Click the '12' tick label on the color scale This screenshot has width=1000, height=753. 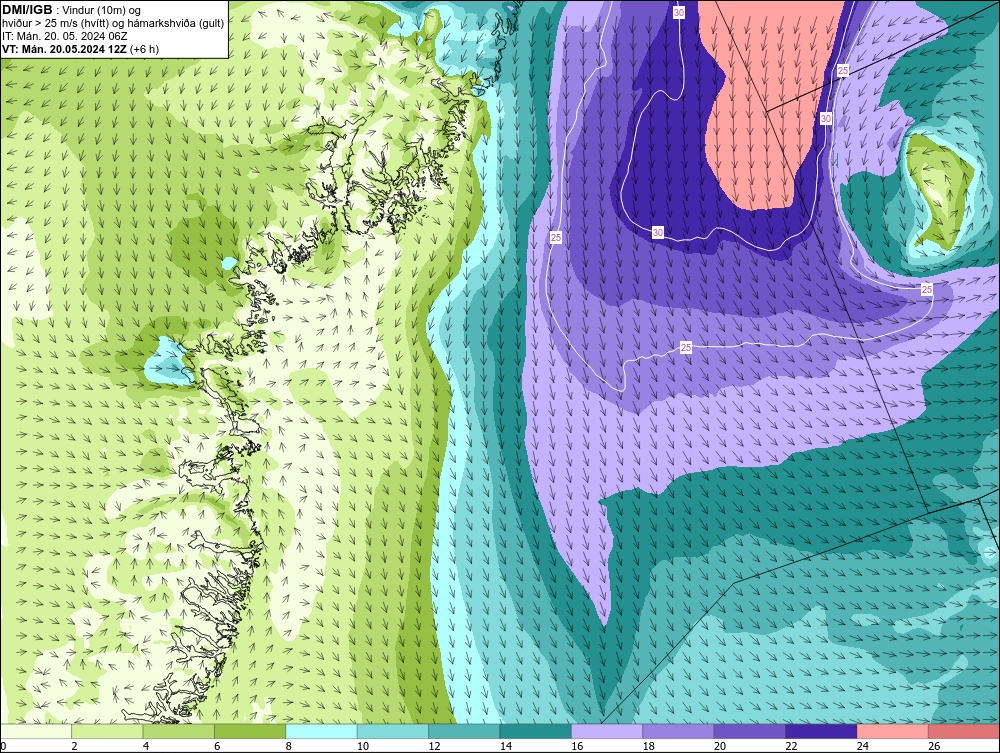coord(434,746)
